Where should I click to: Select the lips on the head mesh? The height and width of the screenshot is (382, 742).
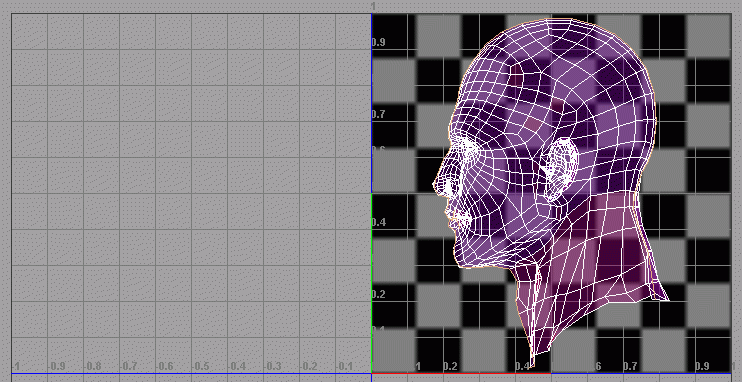pos(456,219)
